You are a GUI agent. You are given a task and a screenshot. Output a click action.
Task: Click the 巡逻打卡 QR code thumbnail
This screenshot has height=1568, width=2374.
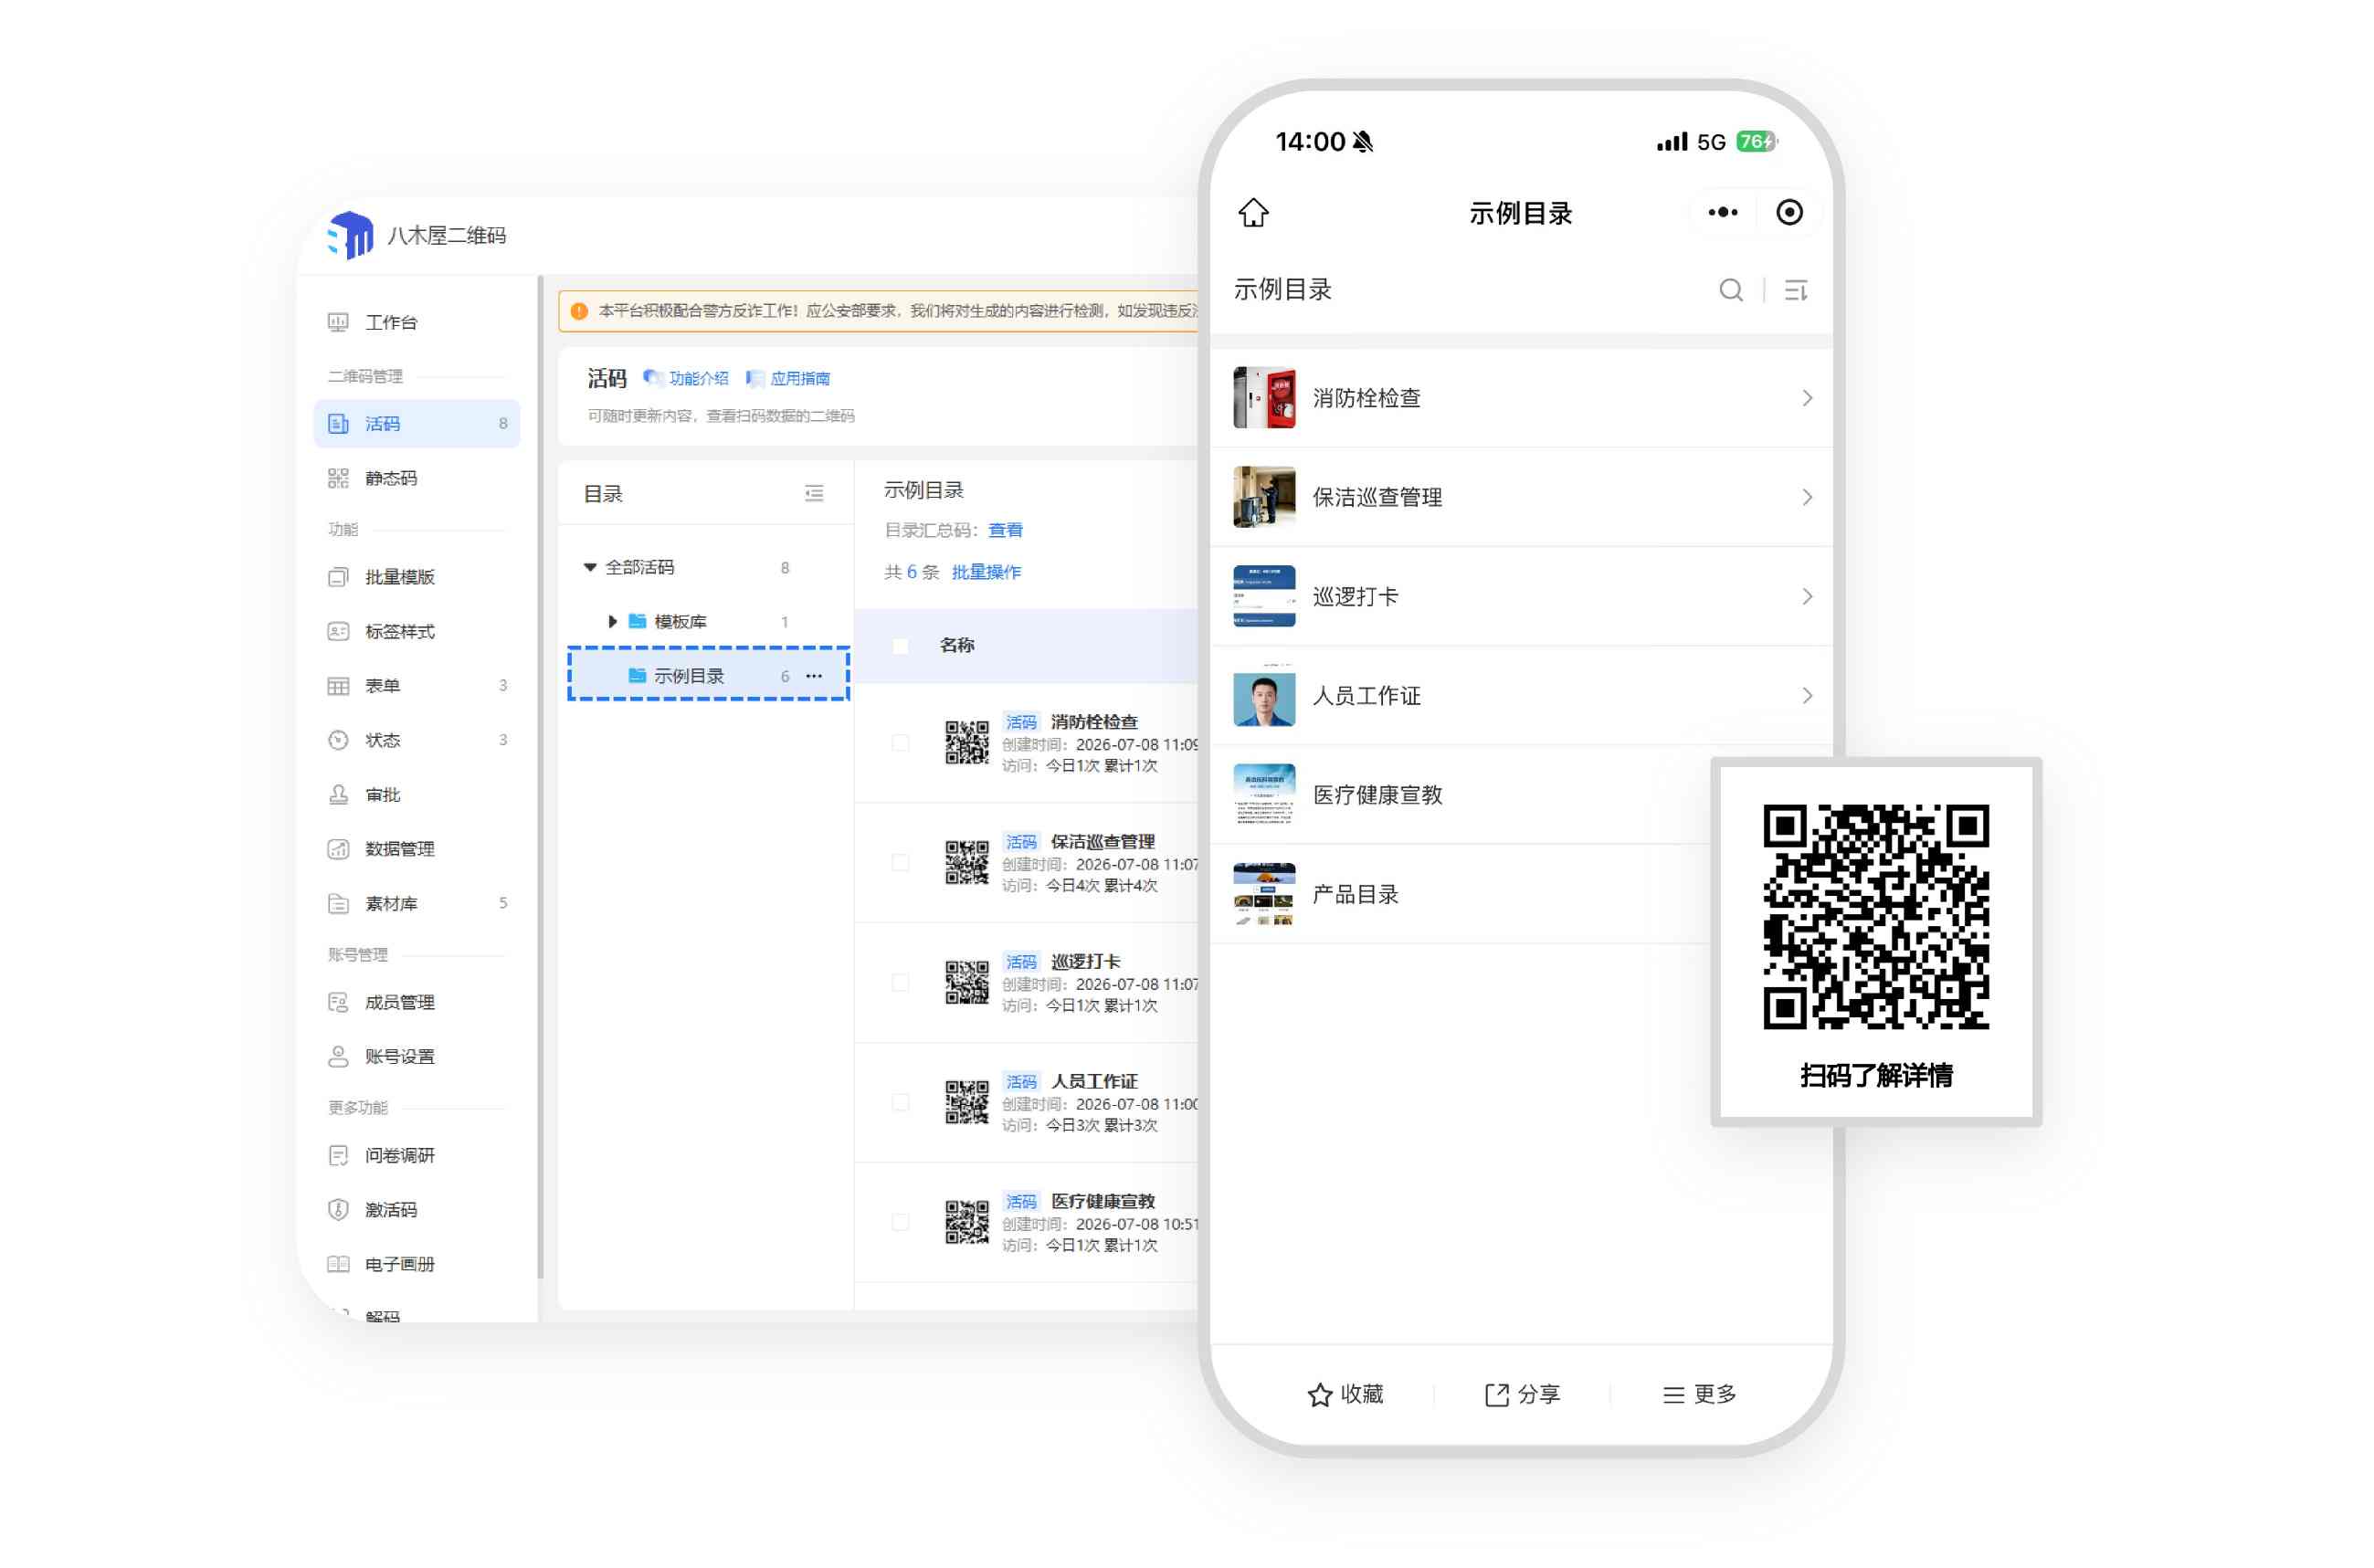(x=967, y=983)
